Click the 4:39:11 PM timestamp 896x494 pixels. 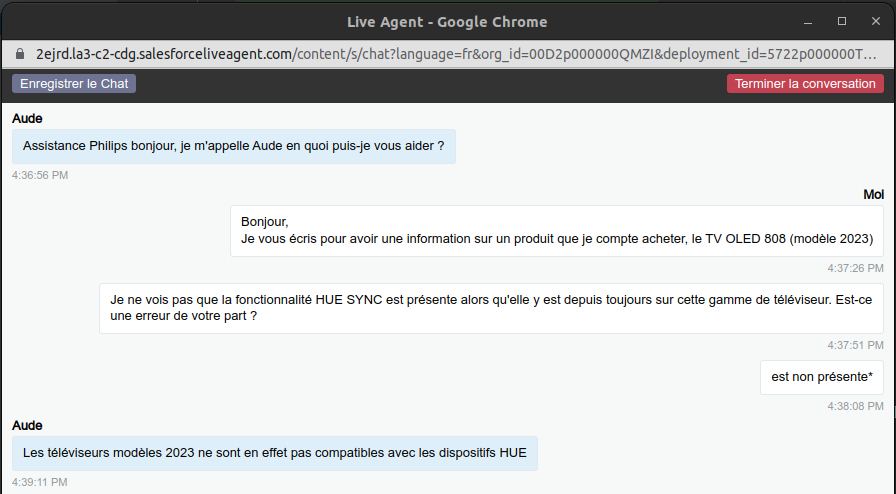click(x=39, y=482)
